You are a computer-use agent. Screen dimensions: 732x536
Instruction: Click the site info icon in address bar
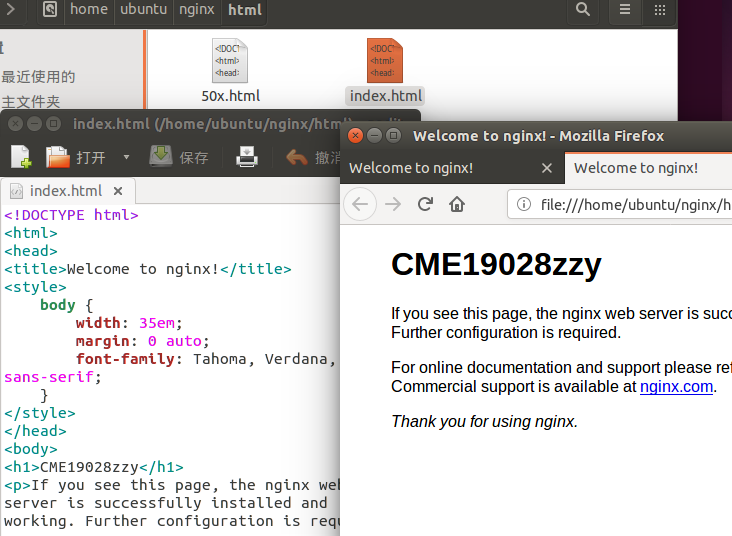coord(524,205)
